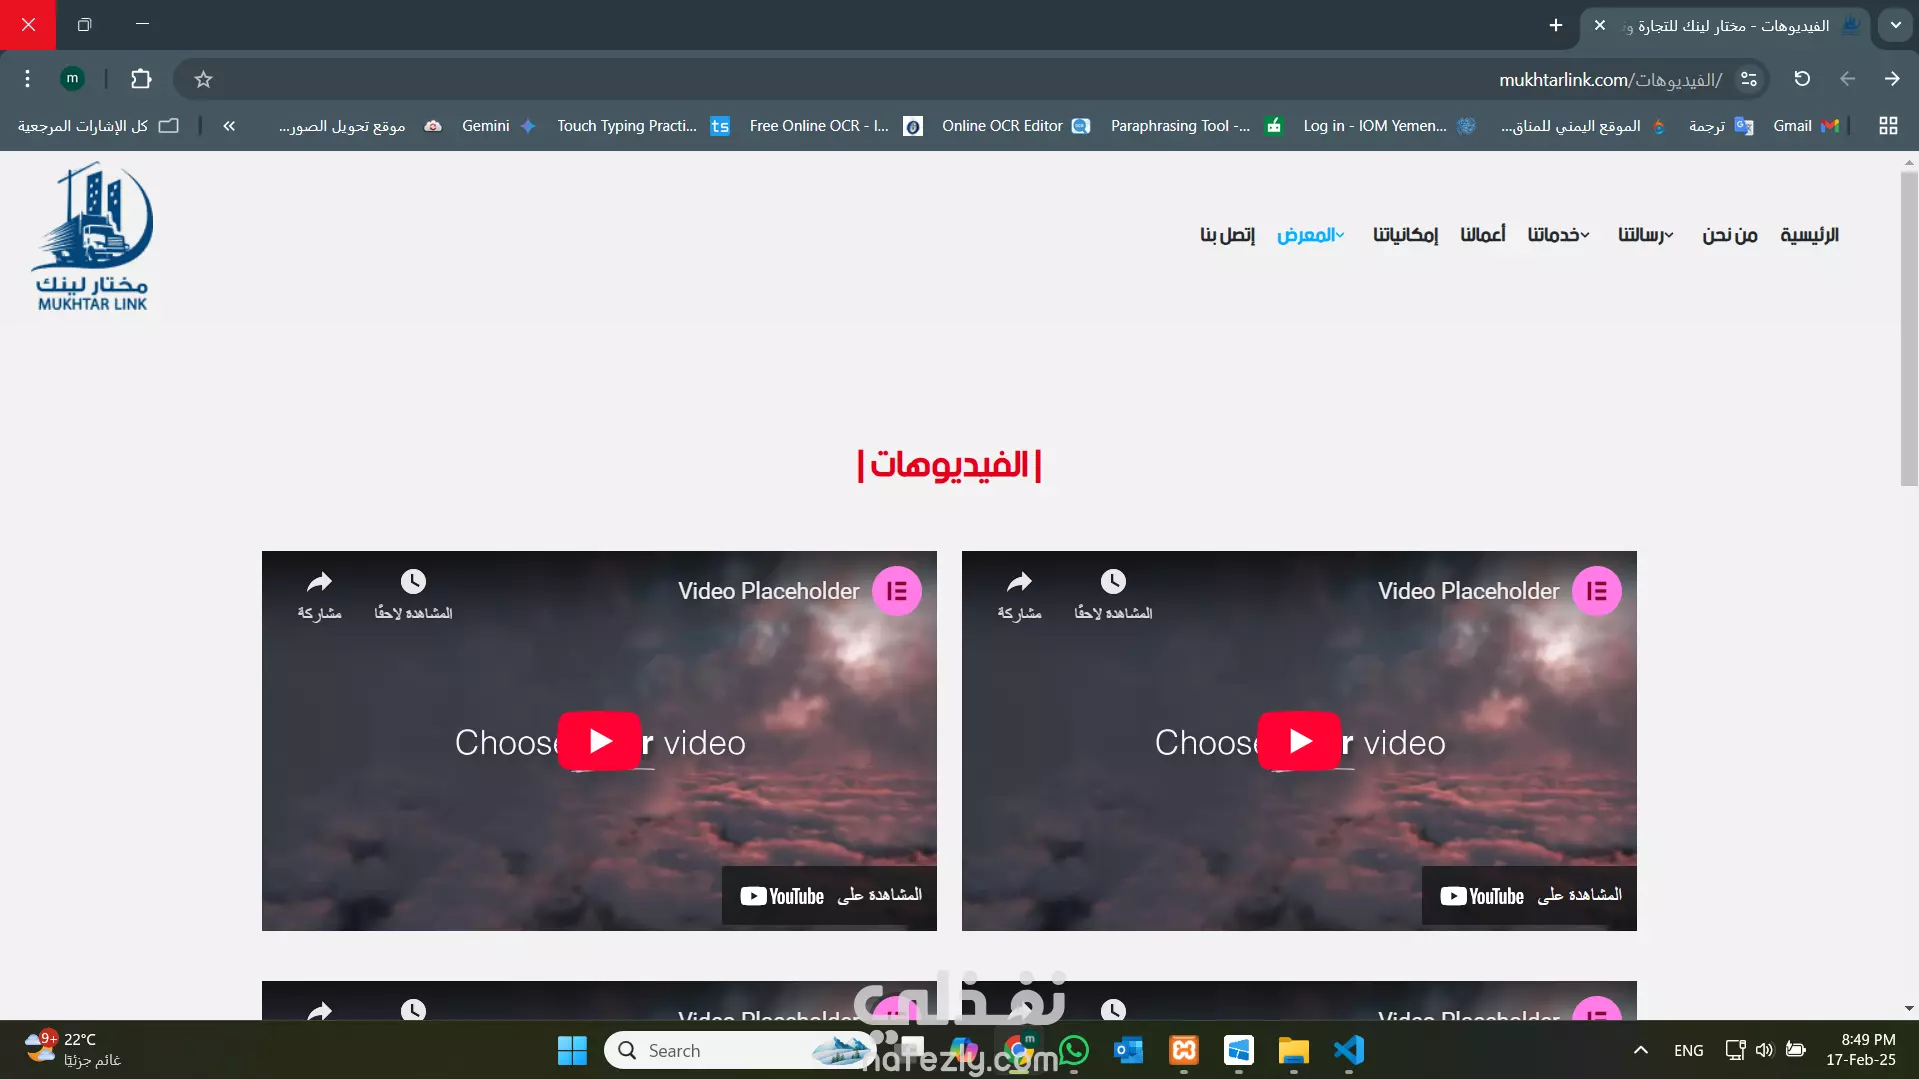Play the first left video

(x=599, y=741)
